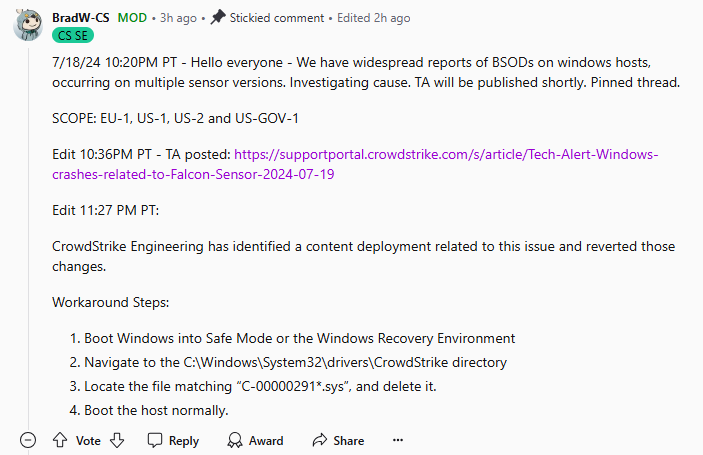Click the BradW-CS user avatar

click(28, 25)
